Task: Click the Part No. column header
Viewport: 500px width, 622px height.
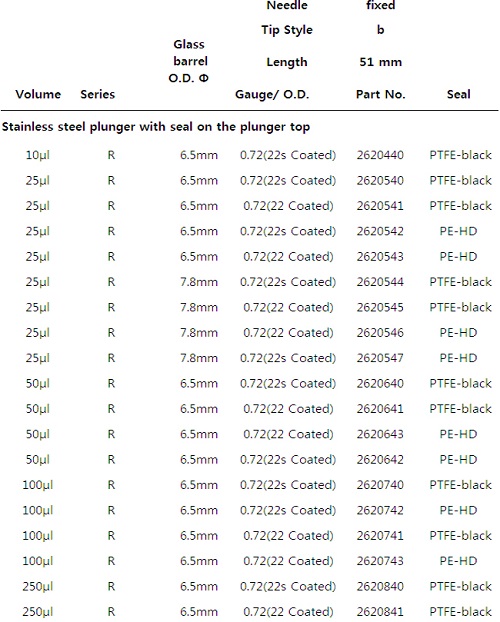Action: coord(381,94)
